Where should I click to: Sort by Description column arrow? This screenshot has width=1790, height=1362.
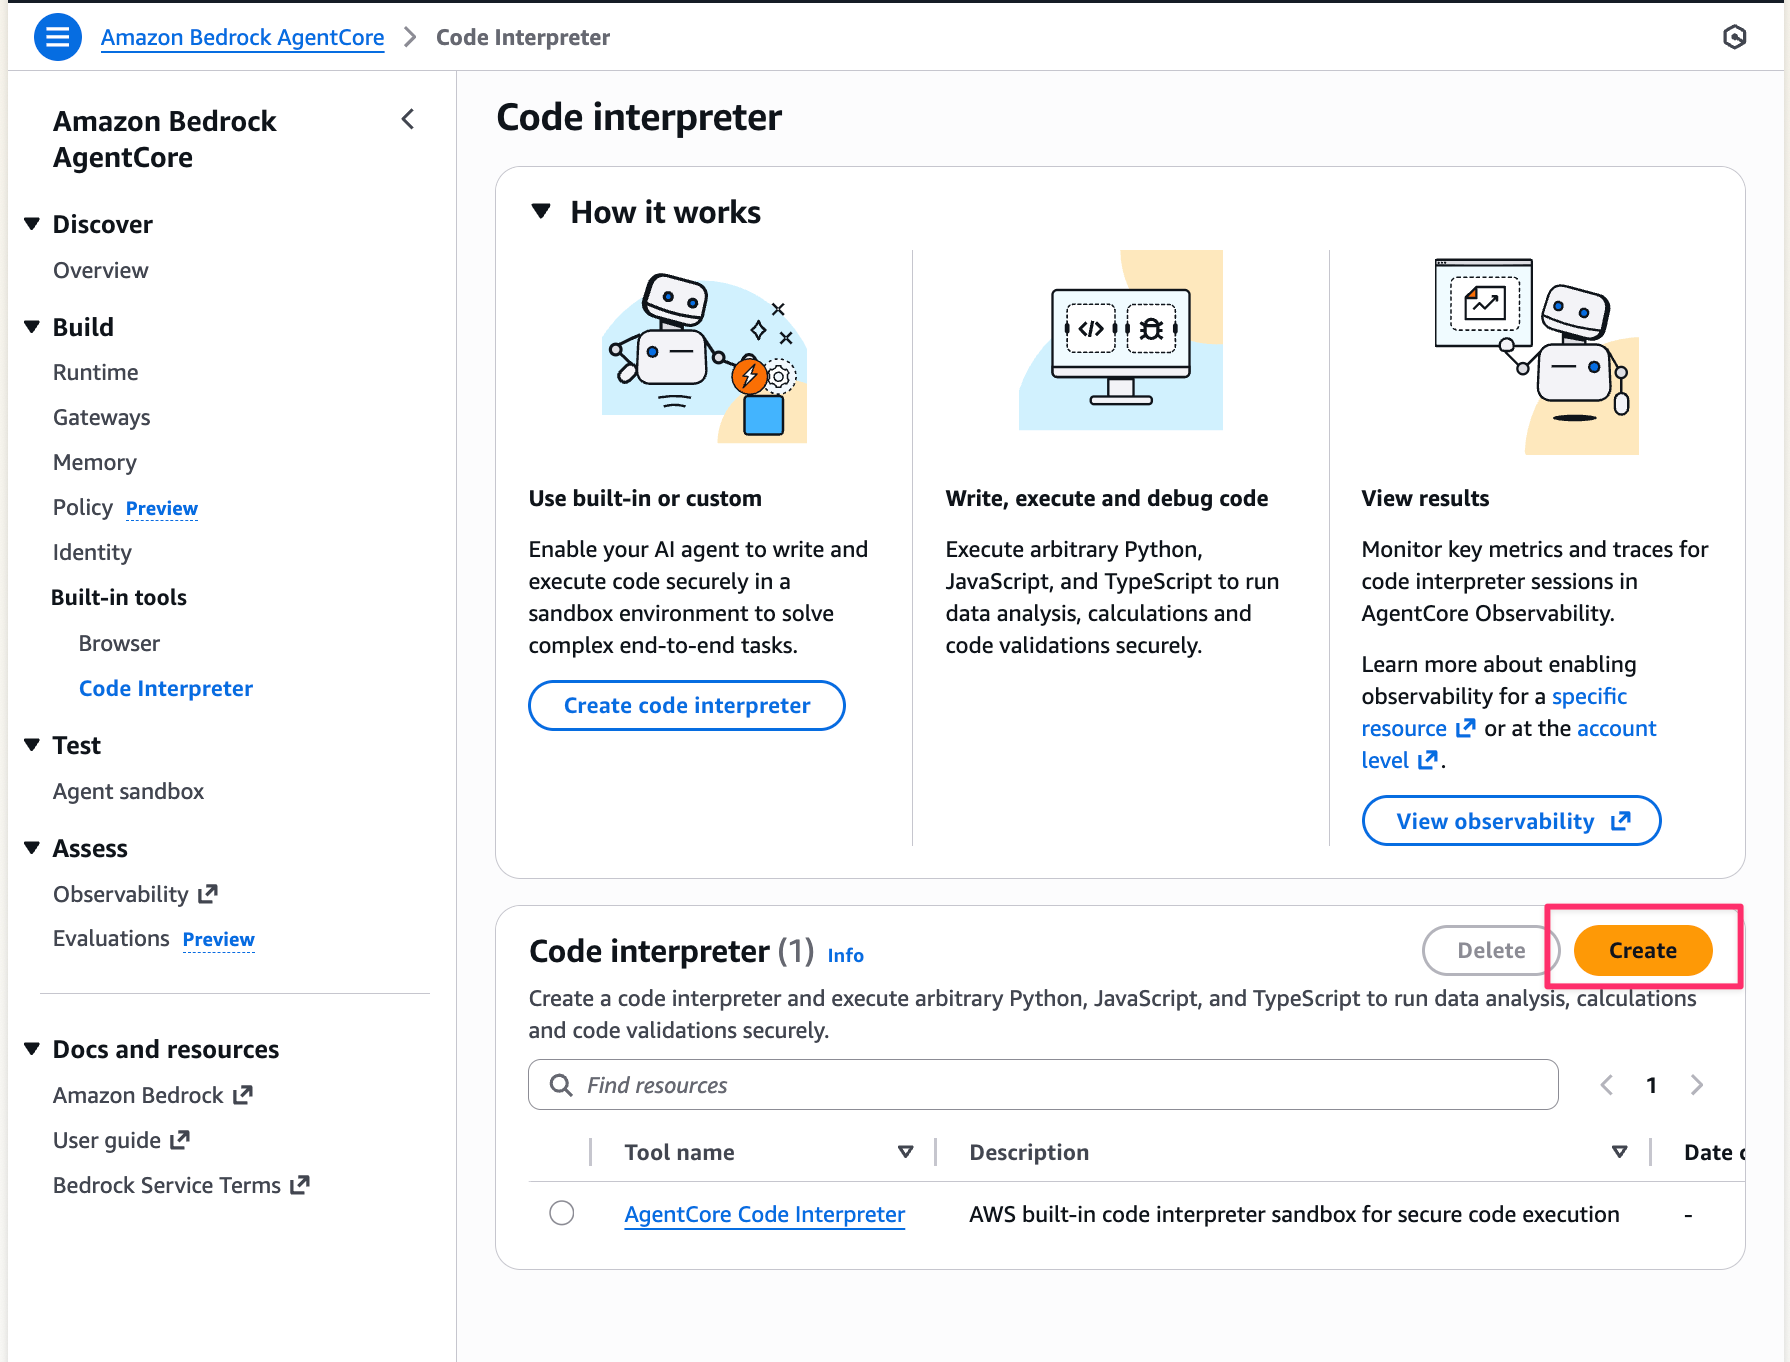1619,1152
